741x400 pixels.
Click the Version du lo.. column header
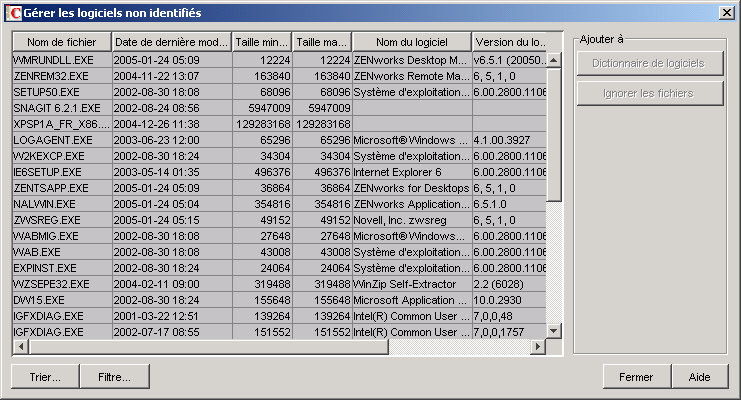pos(510,42)
